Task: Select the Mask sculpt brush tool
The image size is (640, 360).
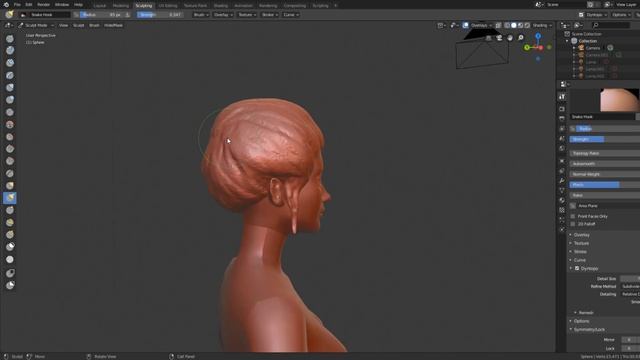Action: click(10, 260)
